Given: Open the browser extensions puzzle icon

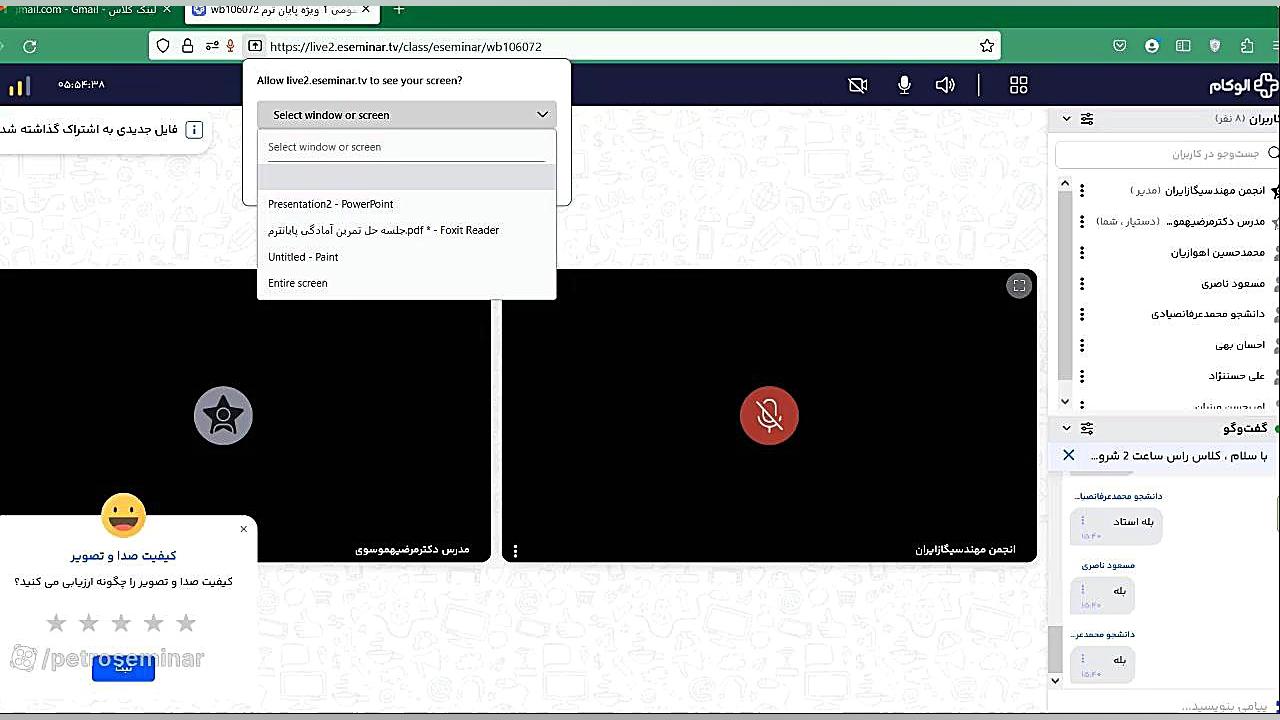Looking at the screenshot, I should click(x=1247, y=46).
